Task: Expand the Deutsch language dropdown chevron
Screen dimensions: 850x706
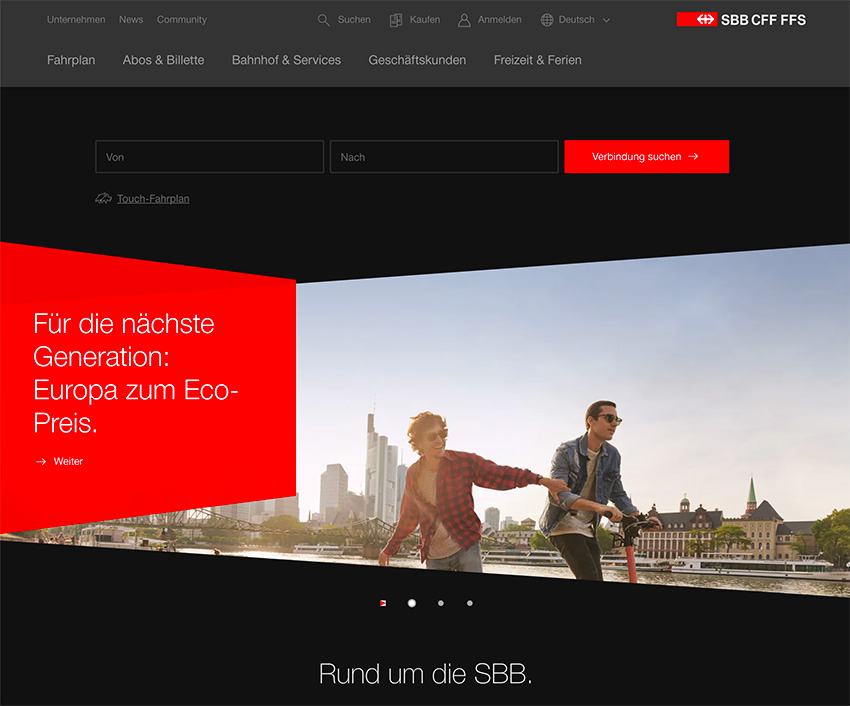Action: (607, 20)
